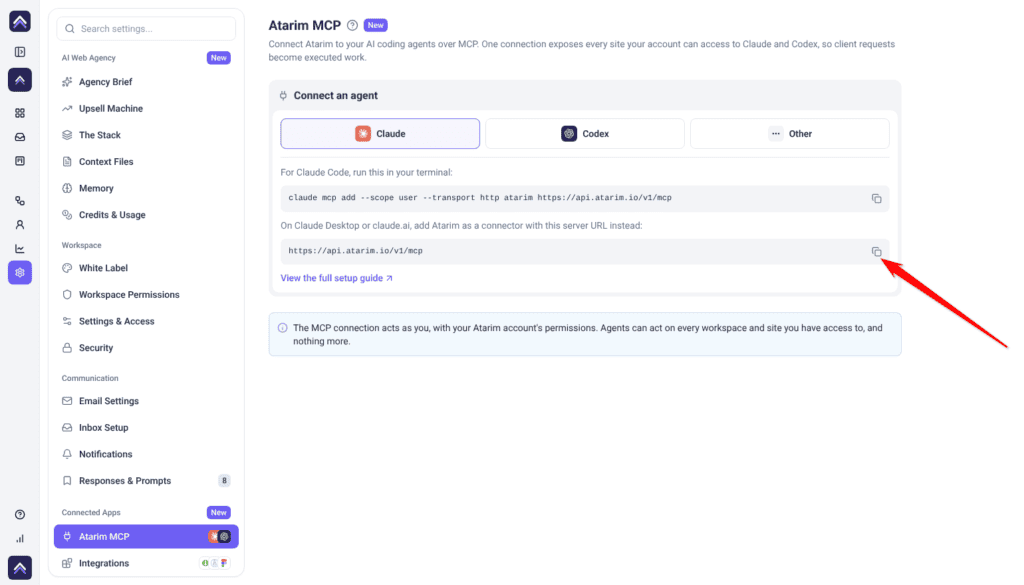The width and height of the screenshot is (1024, 585).
Task: Open Upsell Machine settings
Action: click(146, 108)
